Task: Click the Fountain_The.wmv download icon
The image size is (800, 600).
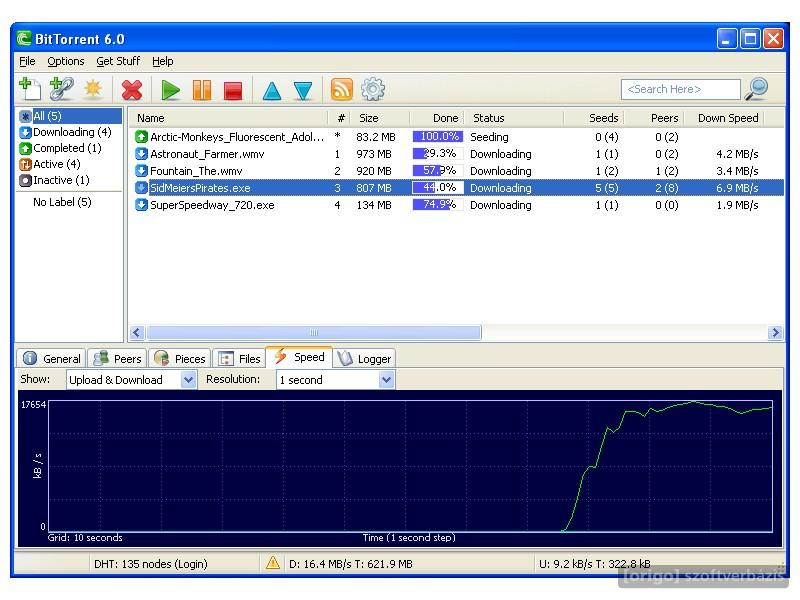Action: pyautogui.click(x=141, y=170)
